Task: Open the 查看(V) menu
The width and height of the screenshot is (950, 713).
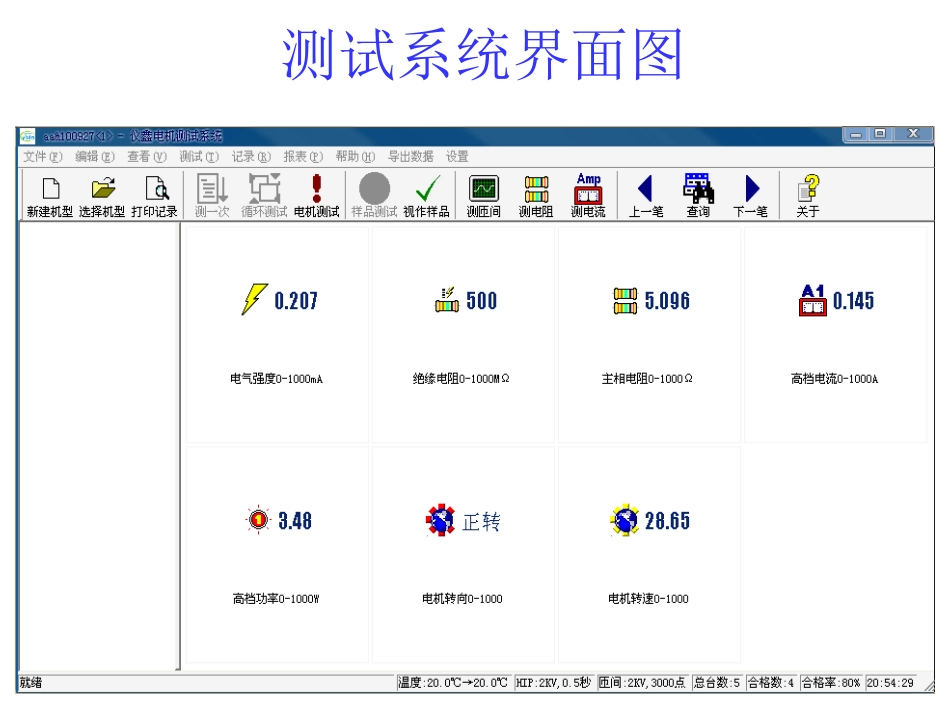Action: pos(147,157)
